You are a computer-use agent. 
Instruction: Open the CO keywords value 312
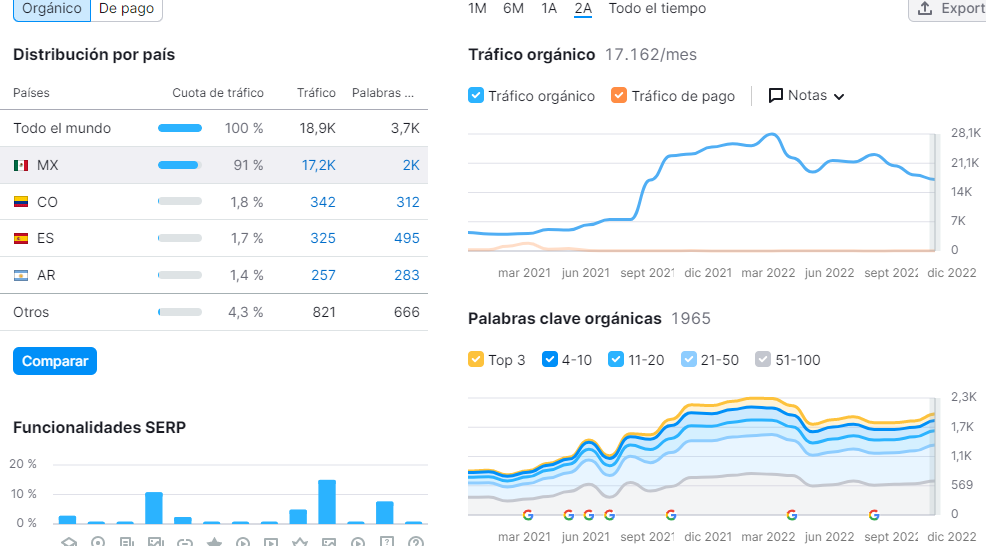click(x=407, y=202)
